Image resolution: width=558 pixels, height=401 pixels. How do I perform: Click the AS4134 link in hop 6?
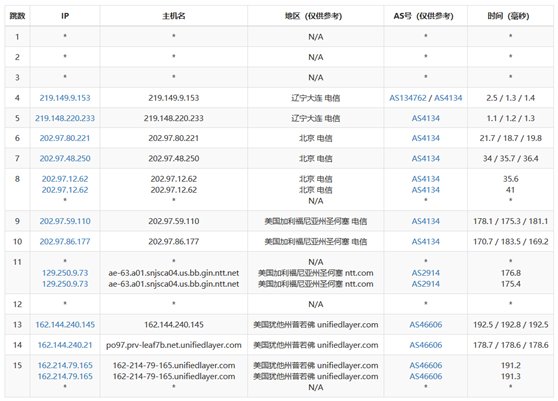pos(426,138)
